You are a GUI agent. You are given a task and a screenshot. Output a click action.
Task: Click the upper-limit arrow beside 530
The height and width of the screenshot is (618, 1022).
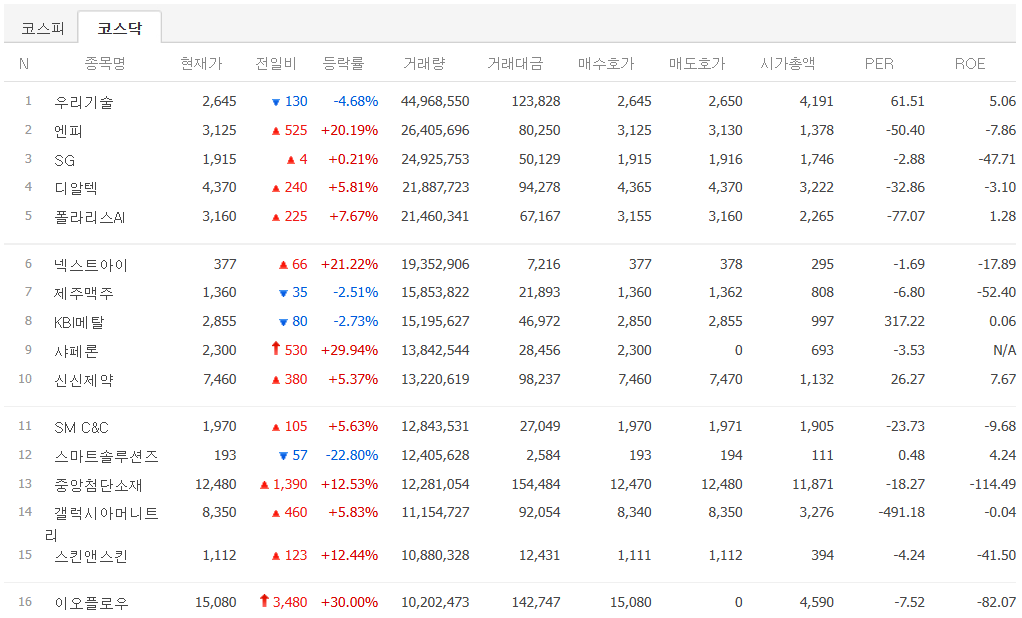[276, 349]
